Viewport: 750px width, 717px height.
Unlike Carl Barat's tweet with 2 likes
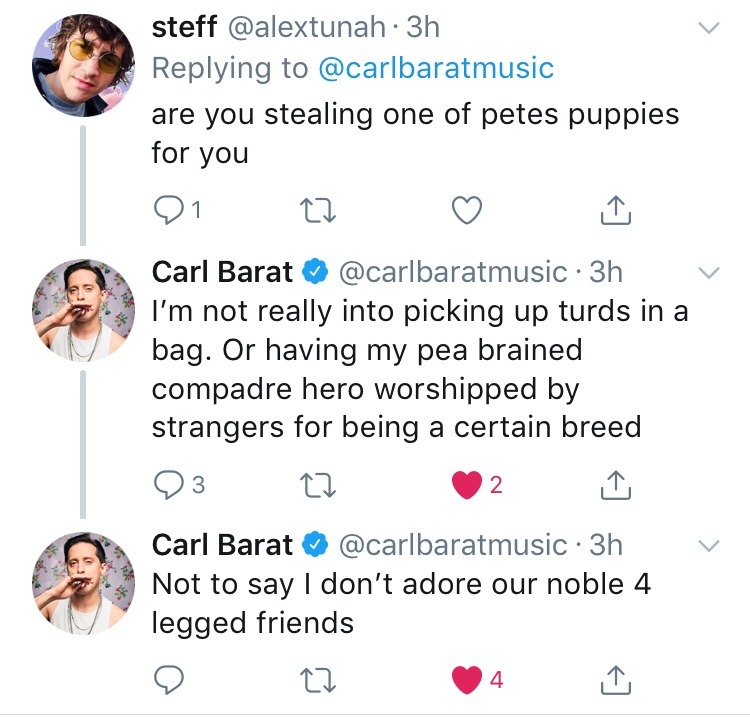click(466, 485)
